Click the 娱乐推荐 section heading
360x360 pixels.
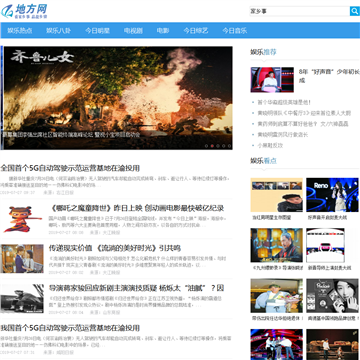click(x=263, y=52)
